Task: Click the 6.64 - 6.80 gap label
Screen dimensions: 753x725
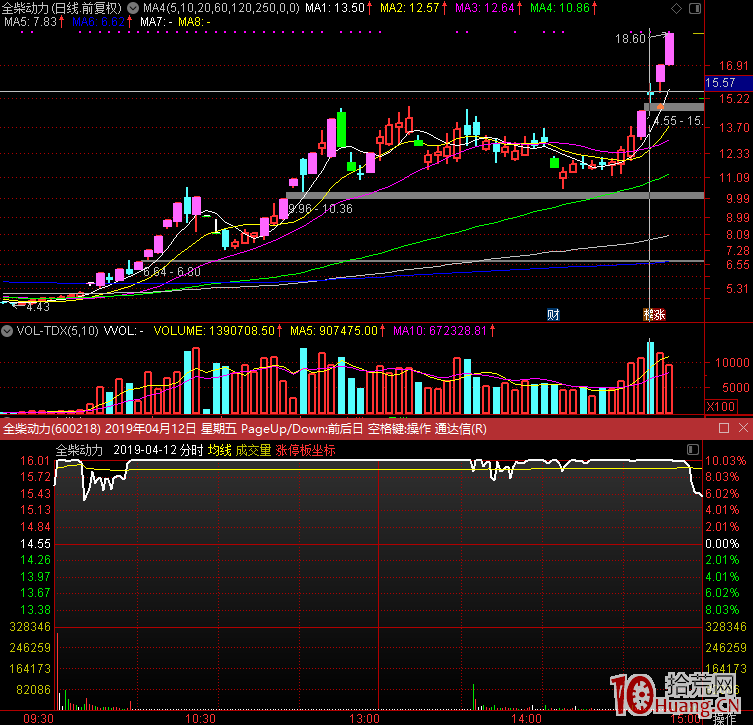Action: [x=172, y=271]
